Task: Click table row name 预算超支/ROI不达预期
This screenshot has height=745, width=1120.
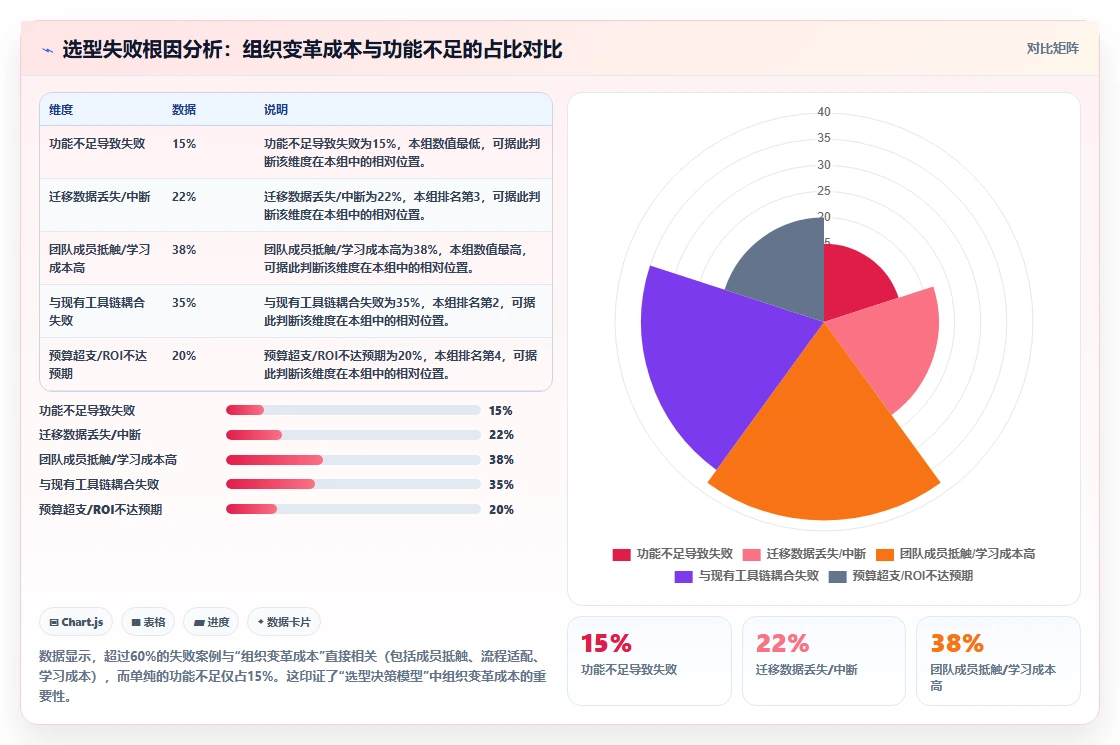Action: [x=98, y=364]
